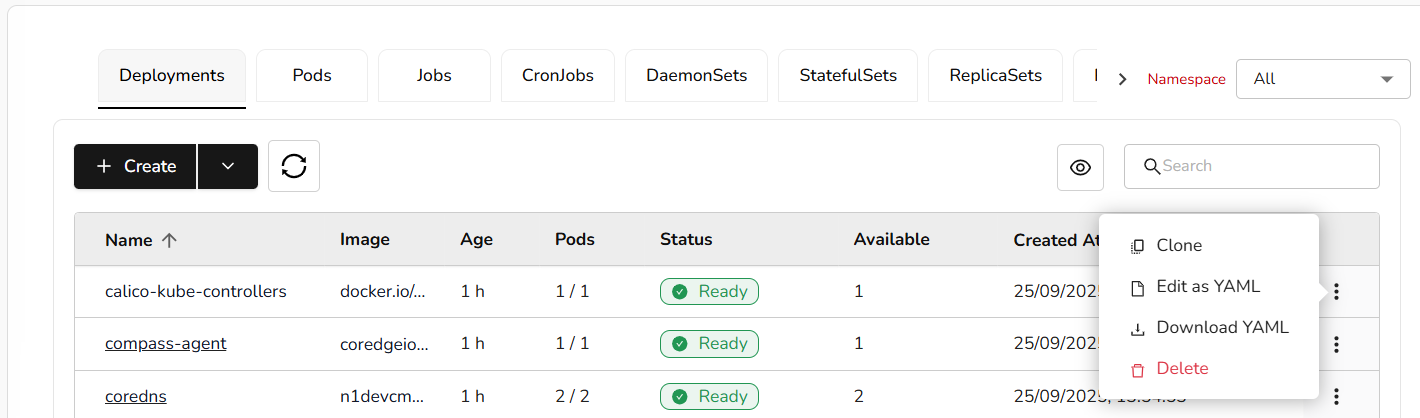Image resolution: width=1420 pixels, height=418 pixels.
Task: Focus the Search input field
Action: [x=1260, y=166]
